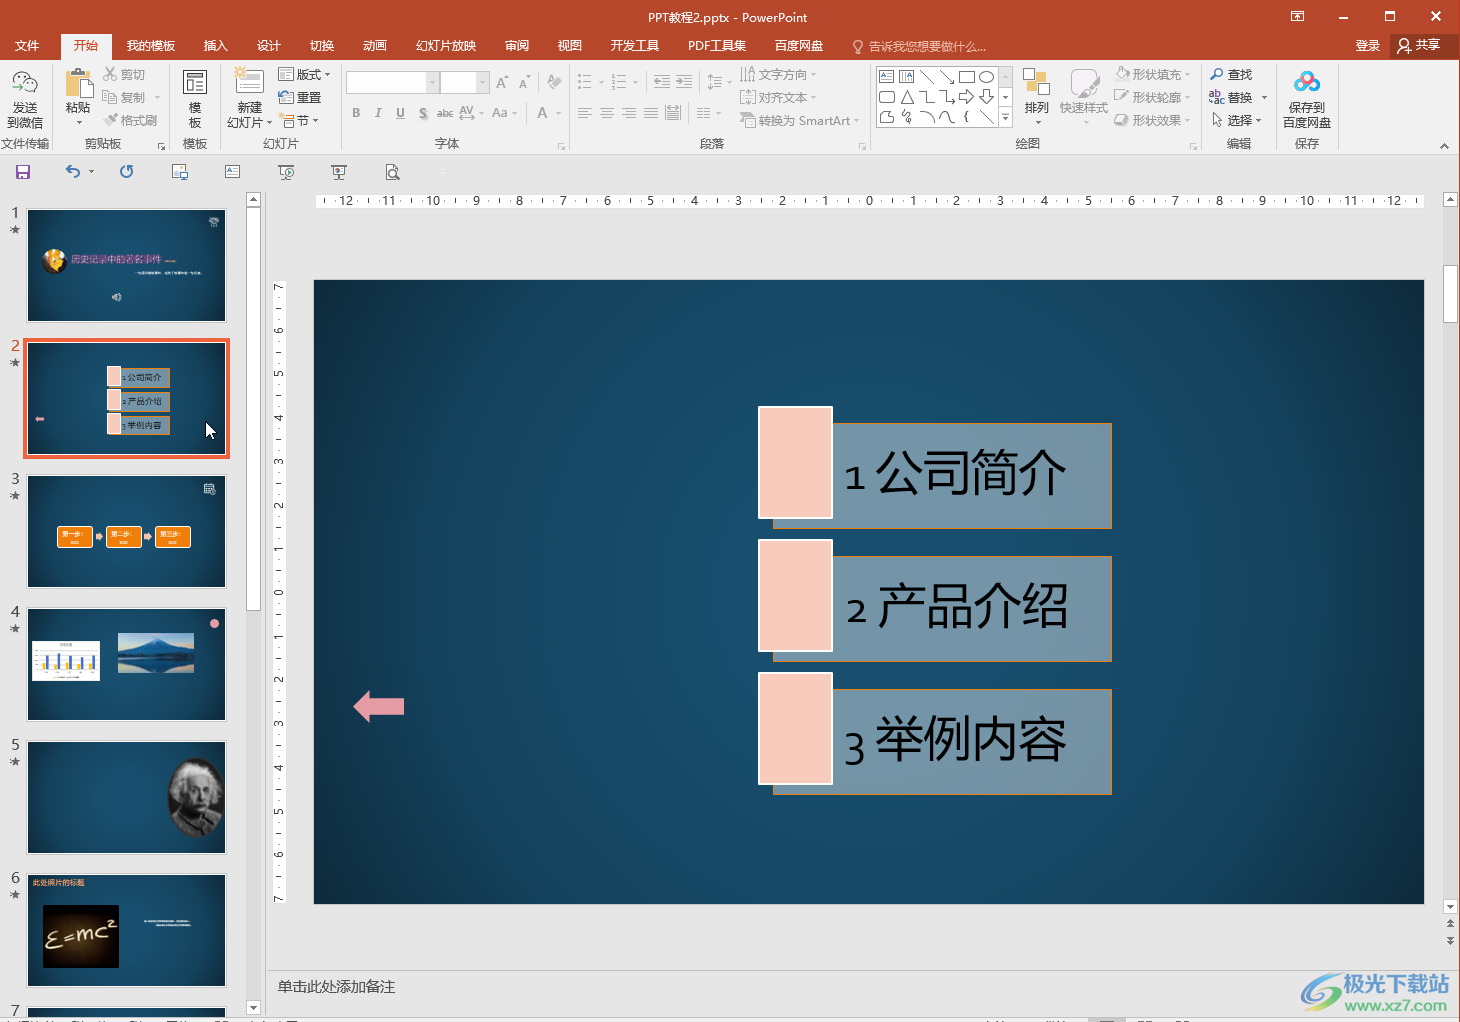Click the Format Painter (格式刷) button
The image size is (1460, 1022).
[x=130, y=120]
